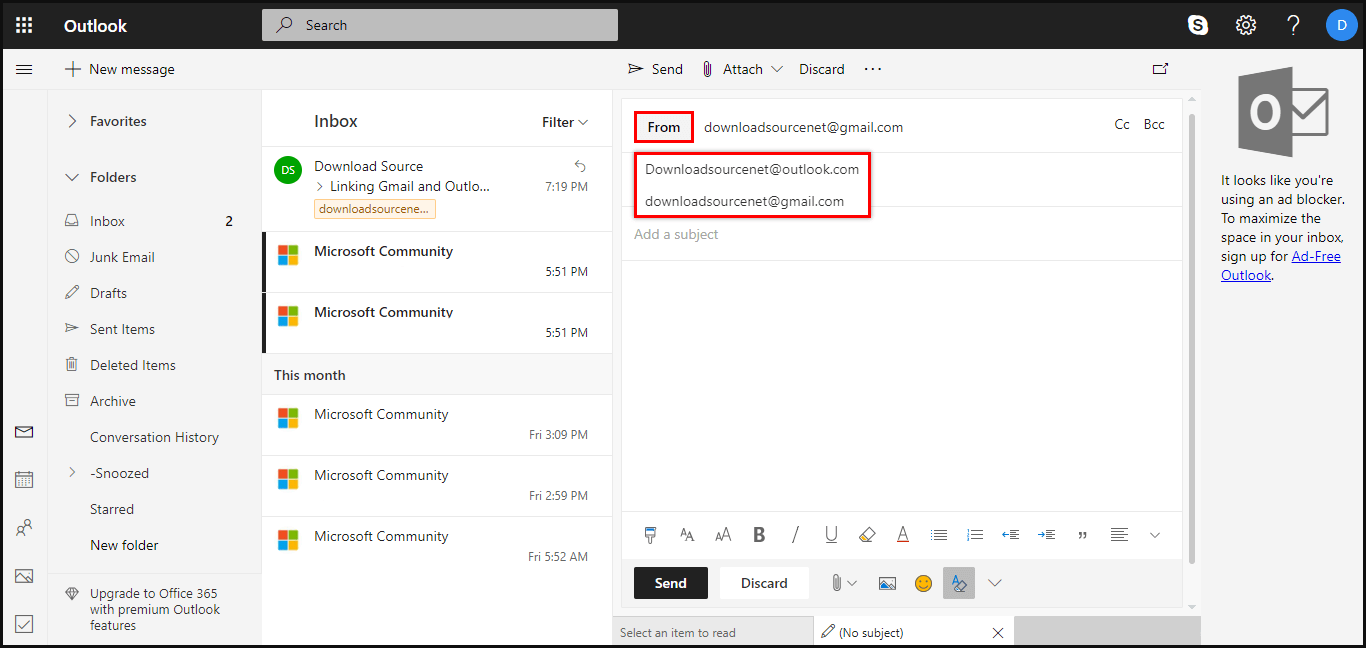
Task: Click the Add a subject field
Action: [901, 234]
